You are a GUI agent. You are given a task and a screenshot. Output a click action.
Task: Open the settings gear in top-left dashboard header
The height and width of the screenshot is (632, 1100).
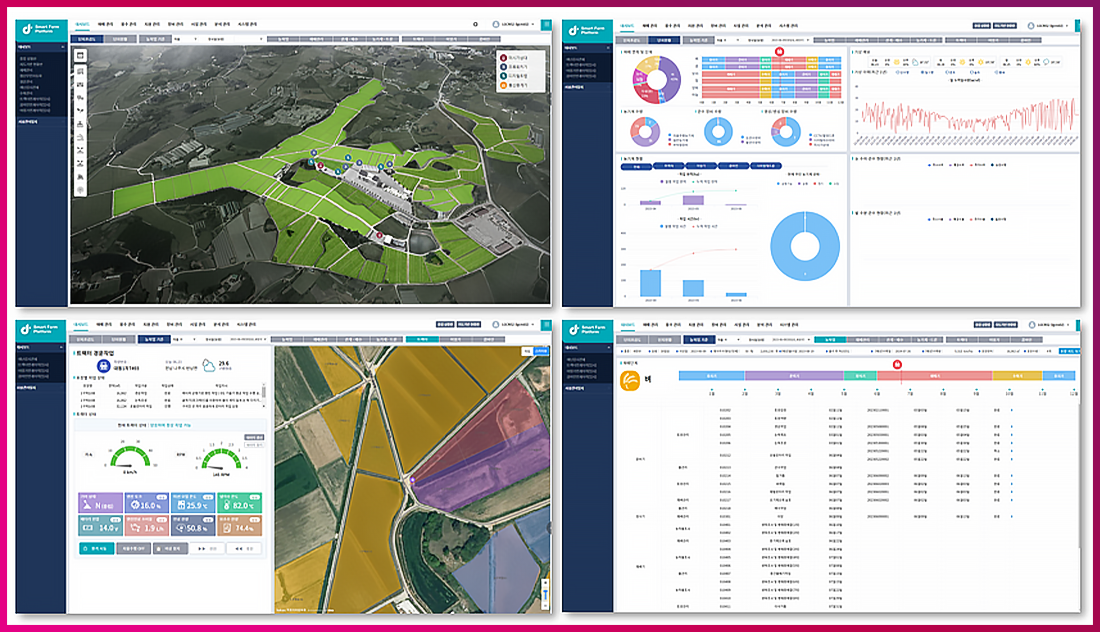click(475, 24)
